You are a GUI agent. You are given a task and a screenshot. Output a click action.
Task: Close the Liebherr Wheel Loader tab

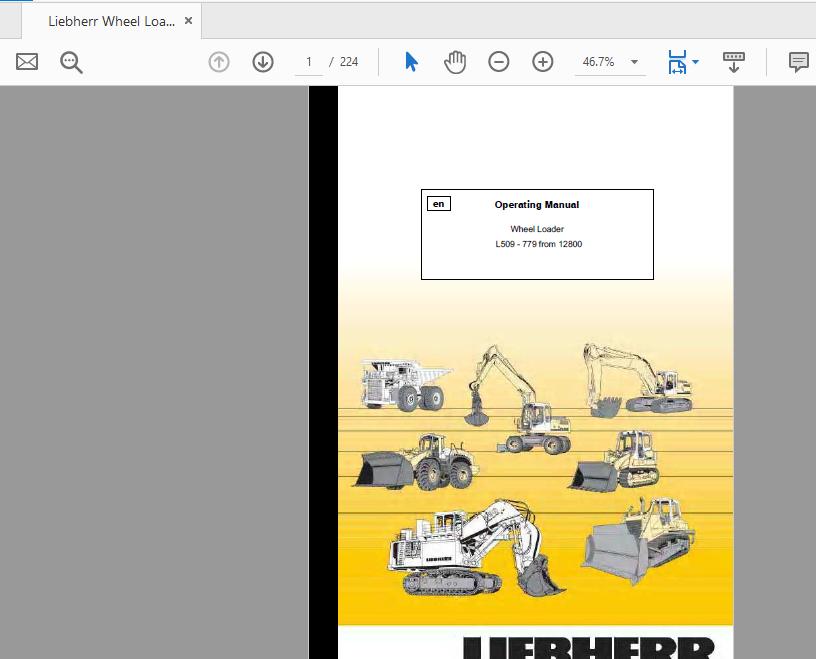coord(188,21)
